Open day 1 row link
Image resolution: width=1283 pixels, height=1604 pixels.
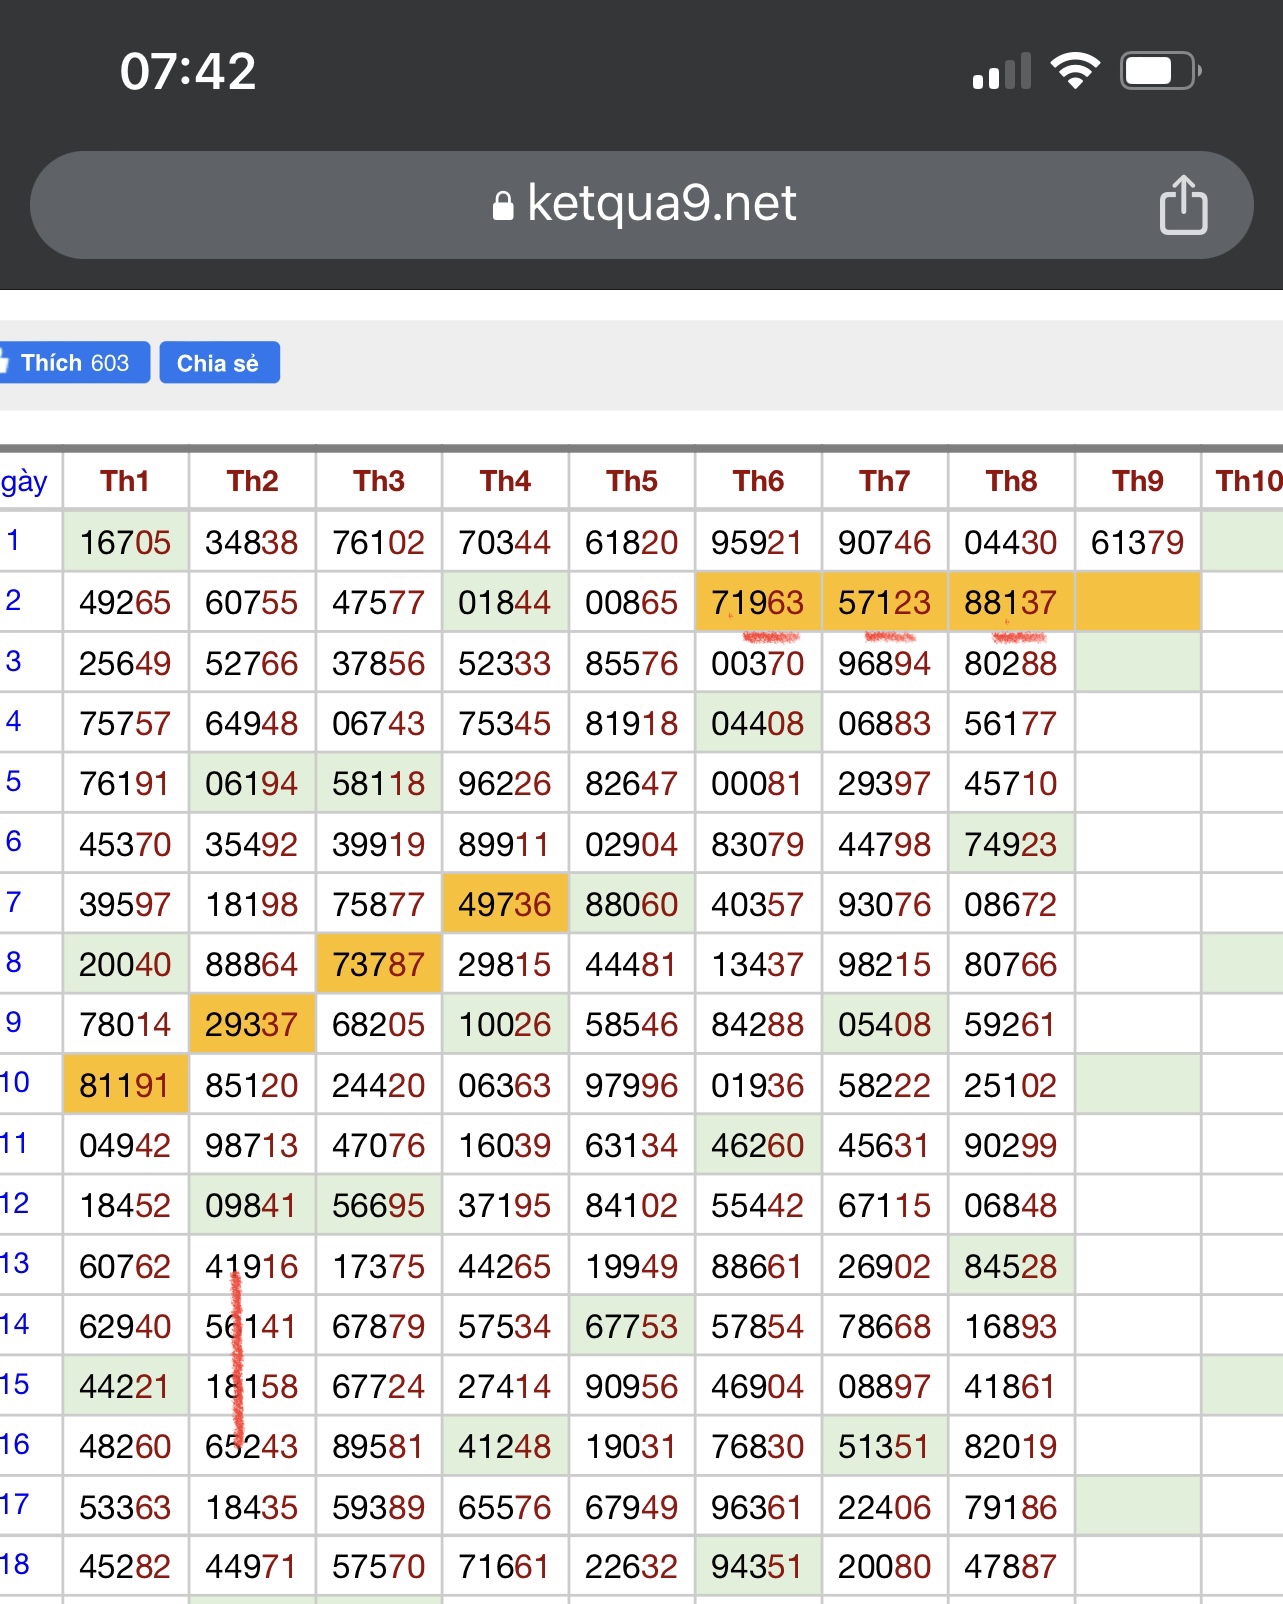coord(14,540)
